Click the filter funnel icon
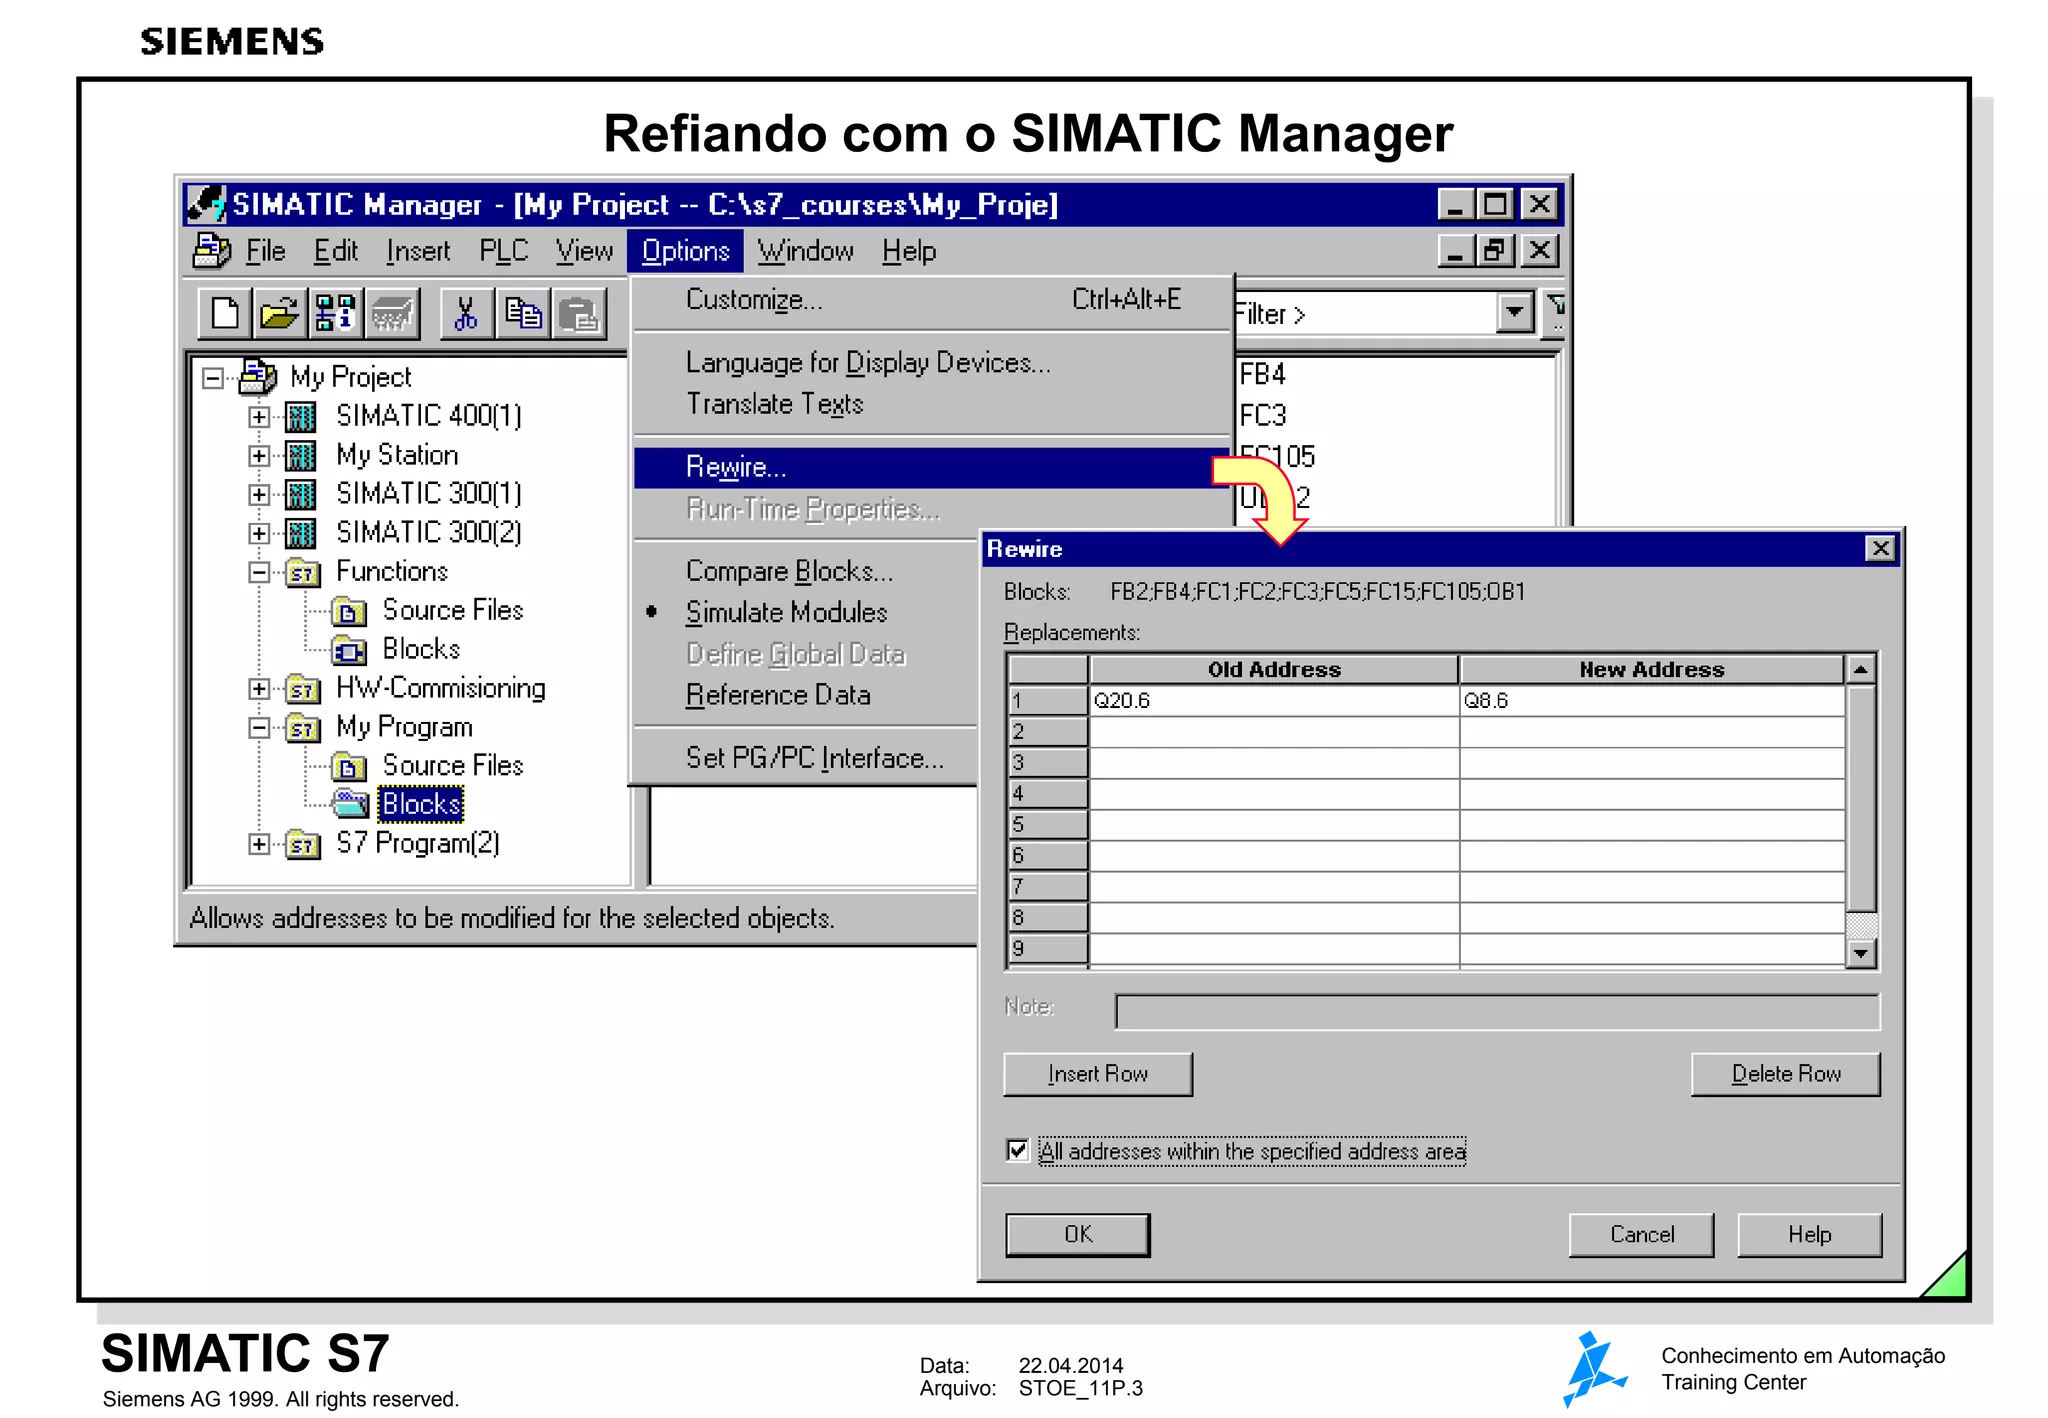The width and height of the screenshot is (2048, 1418). (1555, 312)
